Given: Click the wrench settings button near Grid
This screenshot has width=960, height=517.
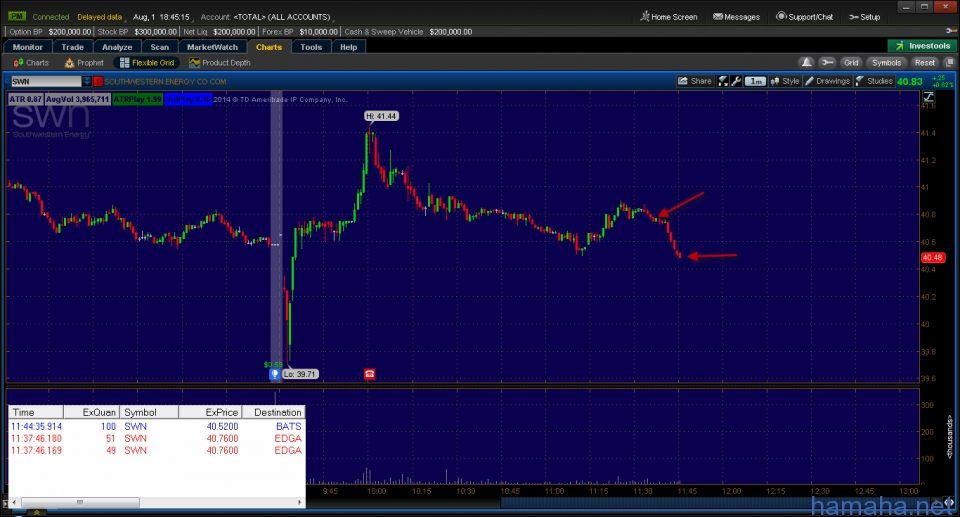Looking at the screenshot, I should 827,62.
